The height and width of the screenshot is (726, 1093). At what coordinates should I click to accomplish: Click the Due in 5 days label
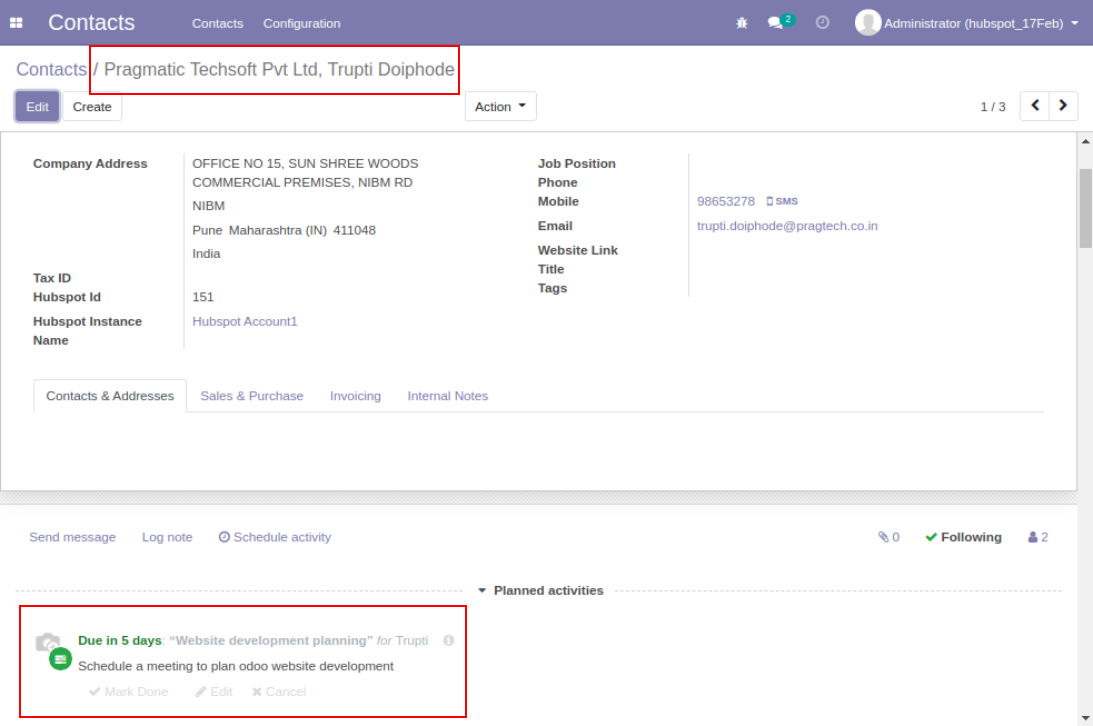[x=120, y=640]
